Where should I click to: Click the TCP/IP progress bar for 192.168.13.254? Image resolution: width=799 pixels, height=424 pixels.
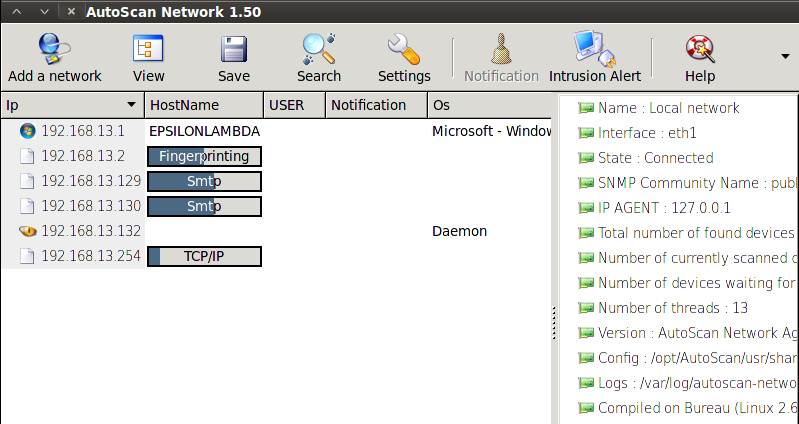[x=204, y=256]
